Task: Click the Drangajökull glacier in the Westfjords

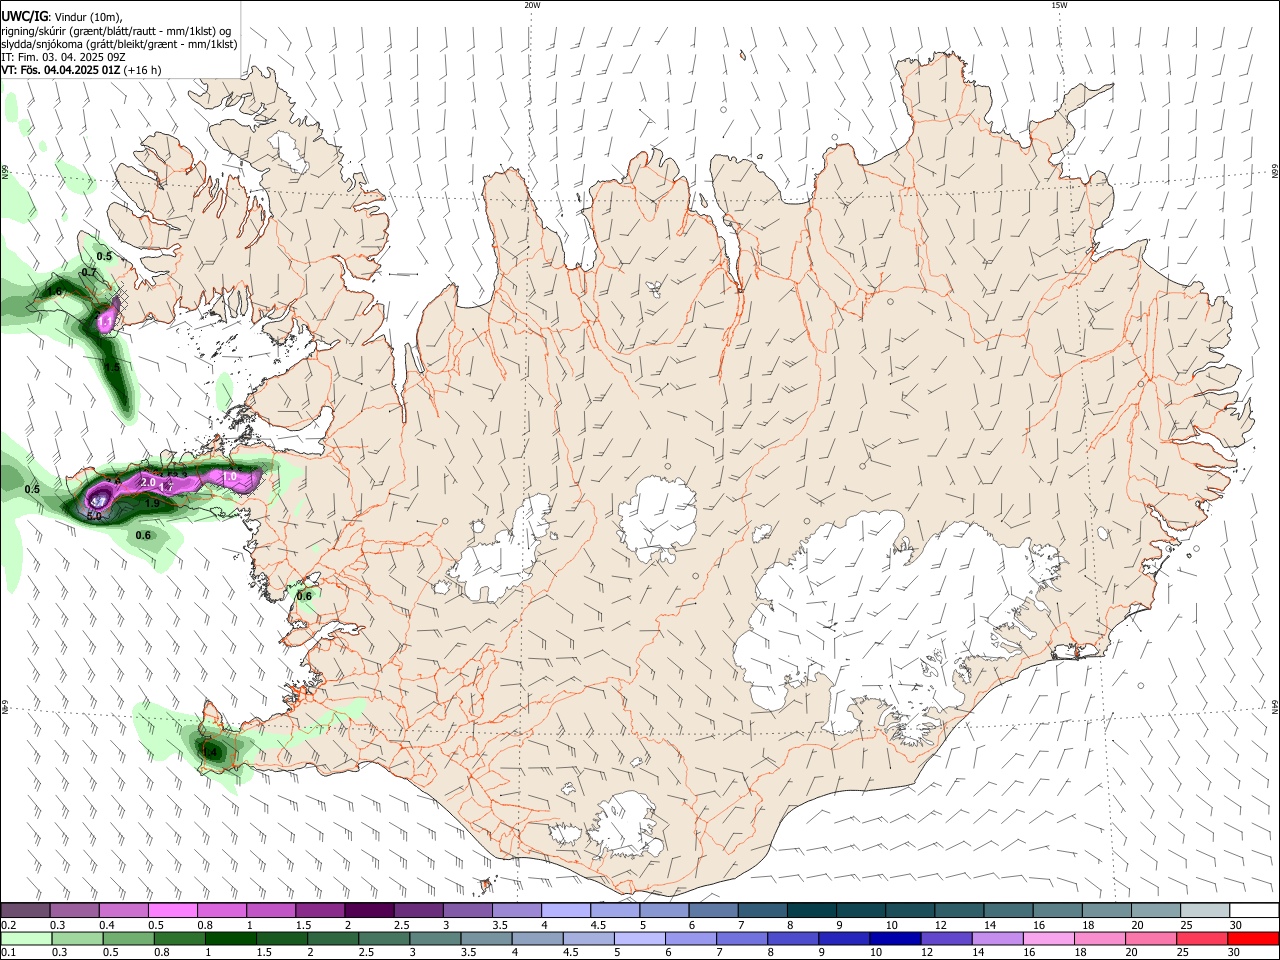Action: point(290,150)
